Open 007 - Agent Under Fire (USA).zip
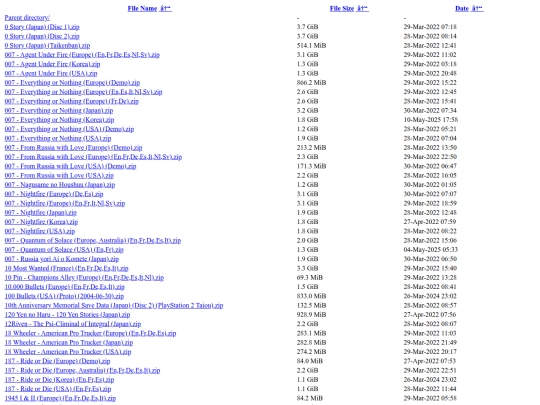 point(51,73)
